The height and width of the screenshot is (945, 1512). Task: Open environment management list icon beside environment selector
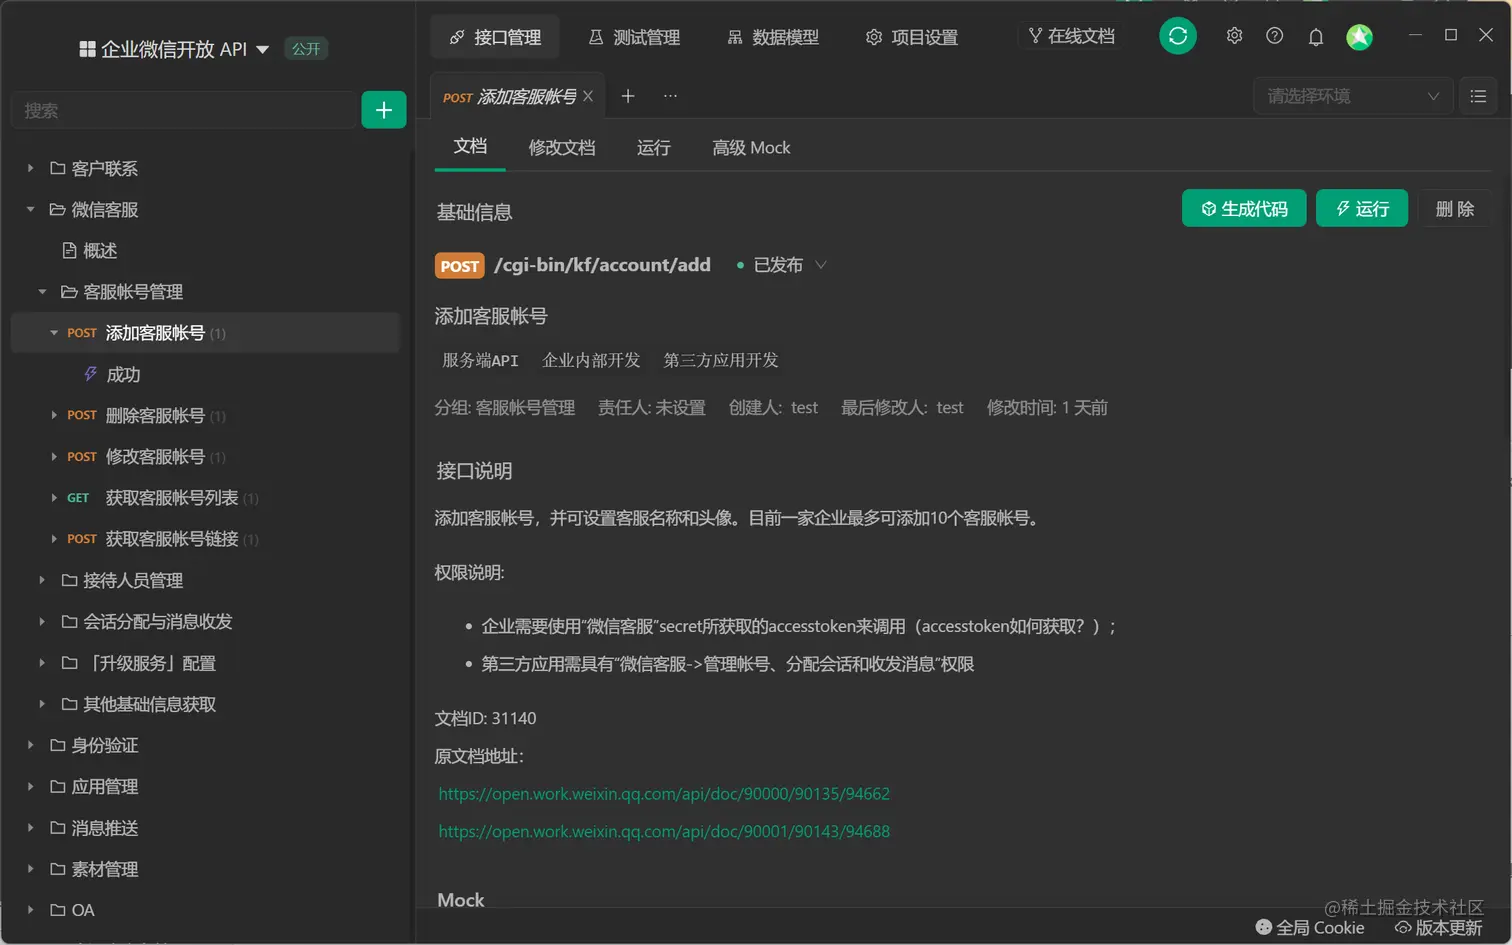click(x=1480, y=96)
